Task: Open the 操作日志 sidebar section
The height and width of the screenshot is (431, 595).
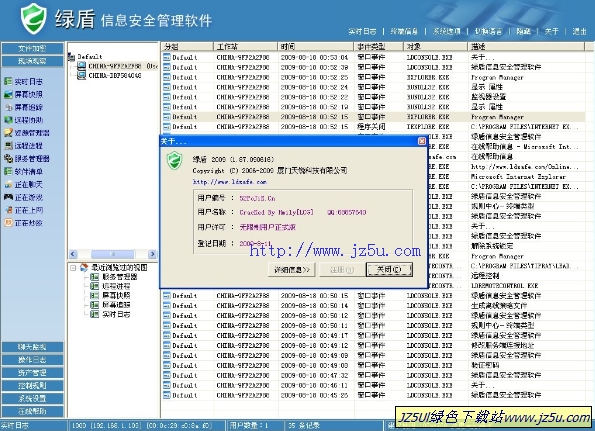Action: point(32,360)
